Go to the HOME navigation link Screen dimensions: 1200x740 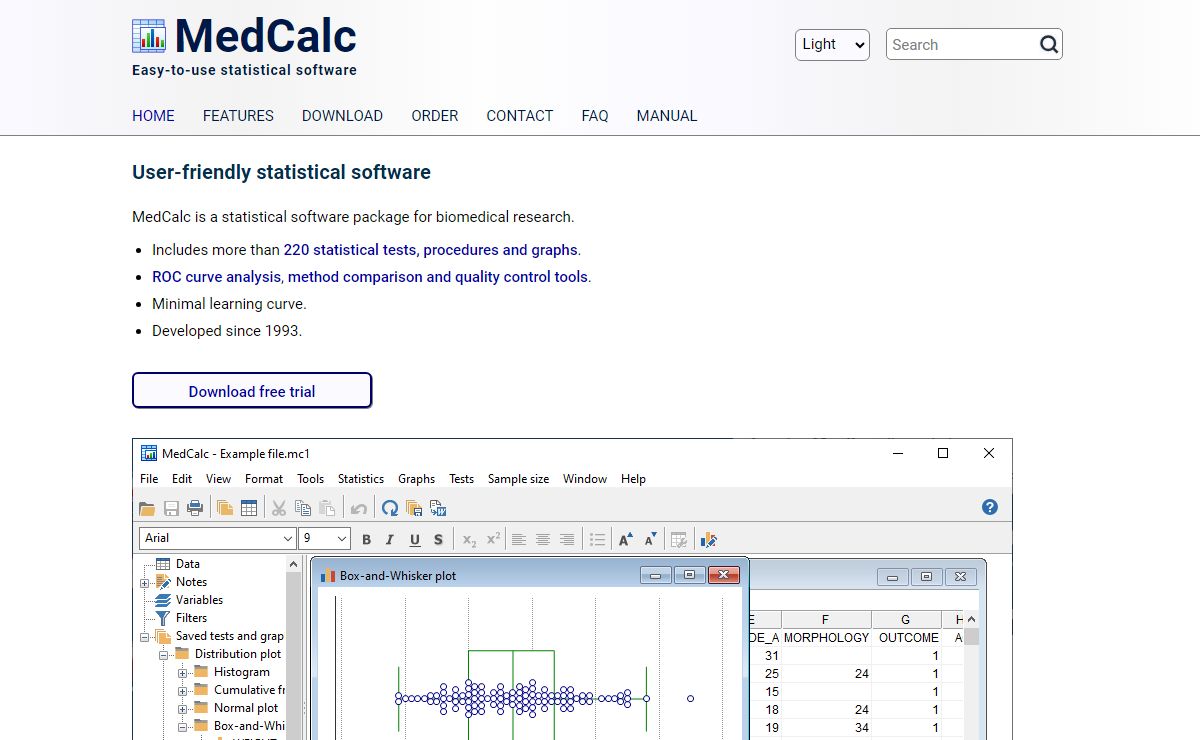click(x=153, y=116)
